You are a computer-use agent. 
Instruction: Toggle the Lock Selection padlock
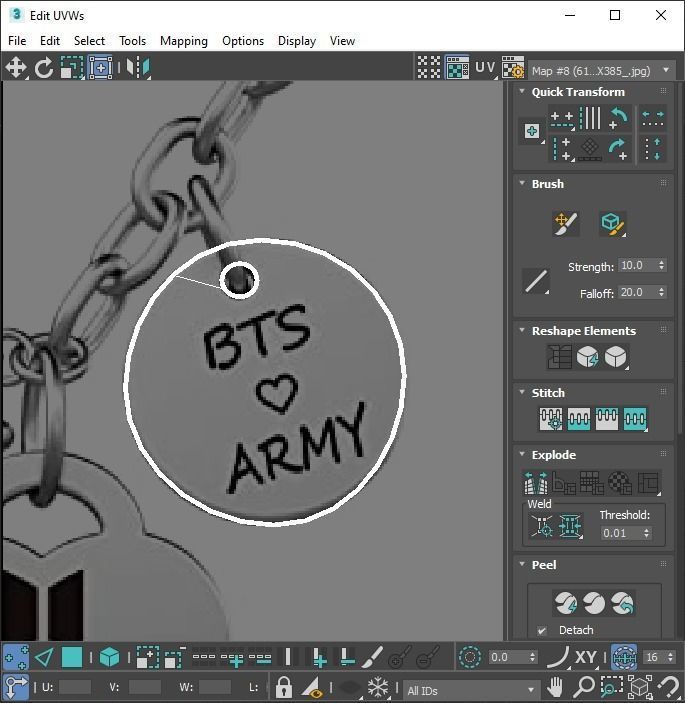(x=284, y=687)
